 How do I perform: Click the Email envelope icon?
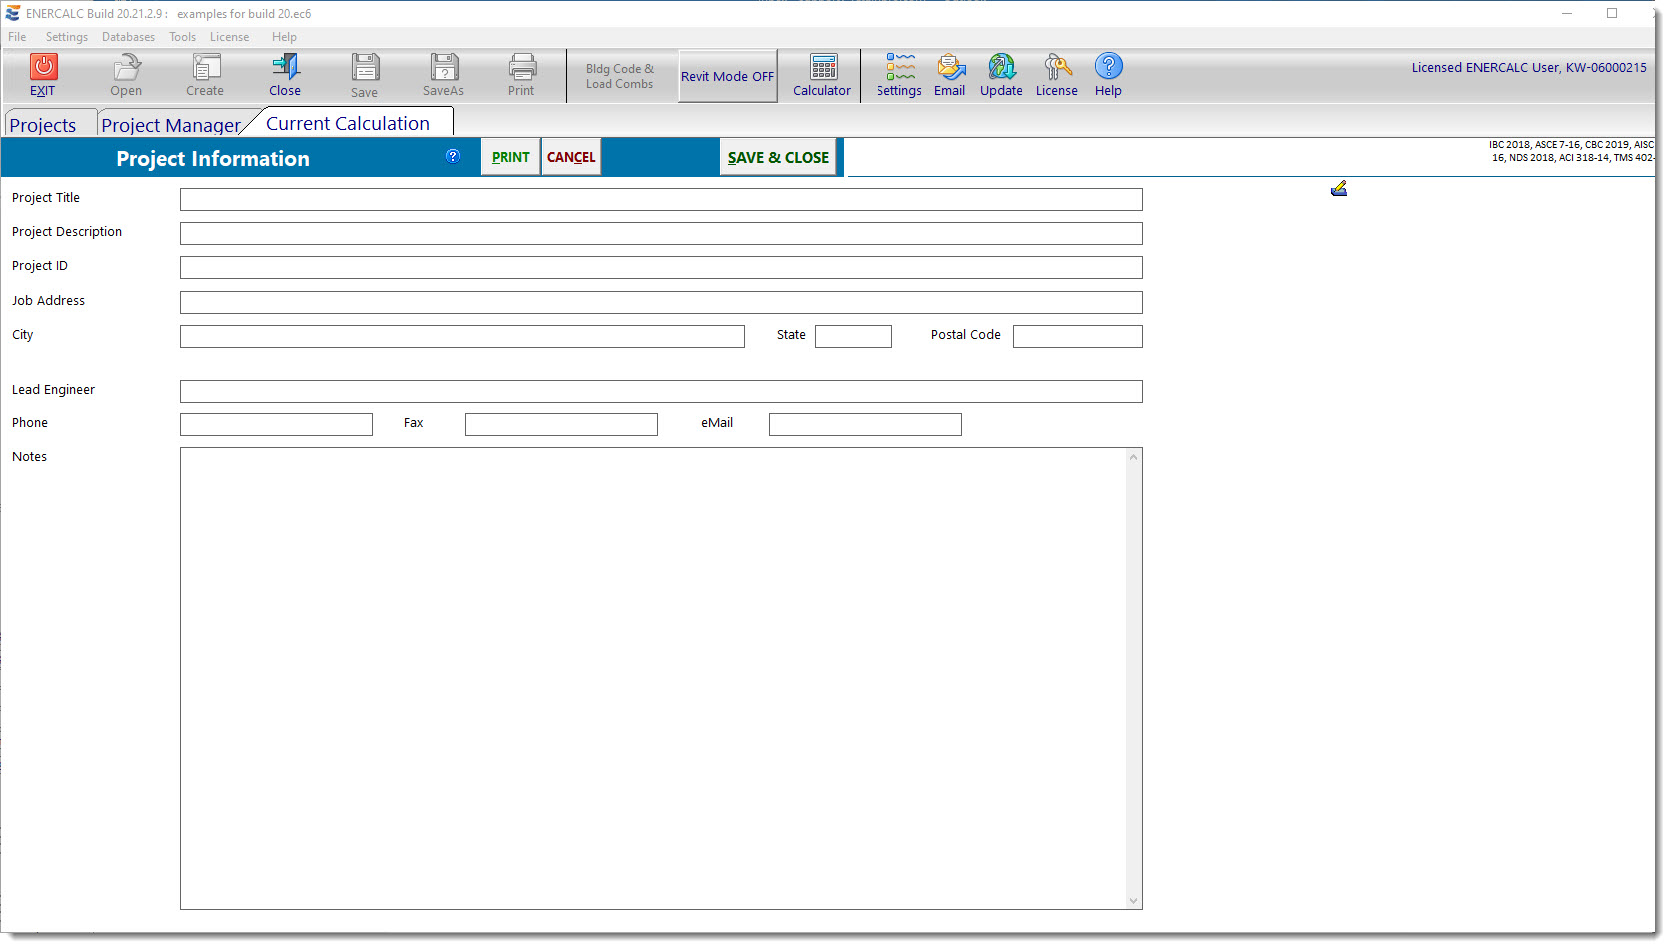coord(950,67)
